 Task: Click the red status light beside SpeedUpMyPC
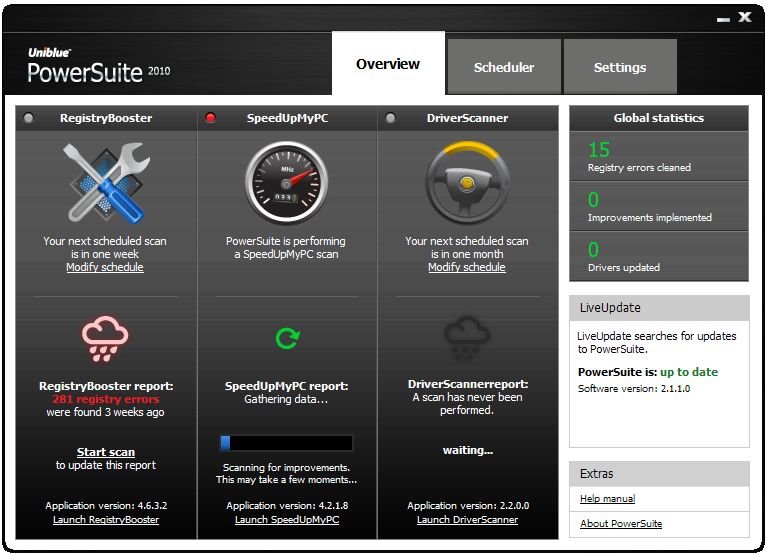click(210, 118)
